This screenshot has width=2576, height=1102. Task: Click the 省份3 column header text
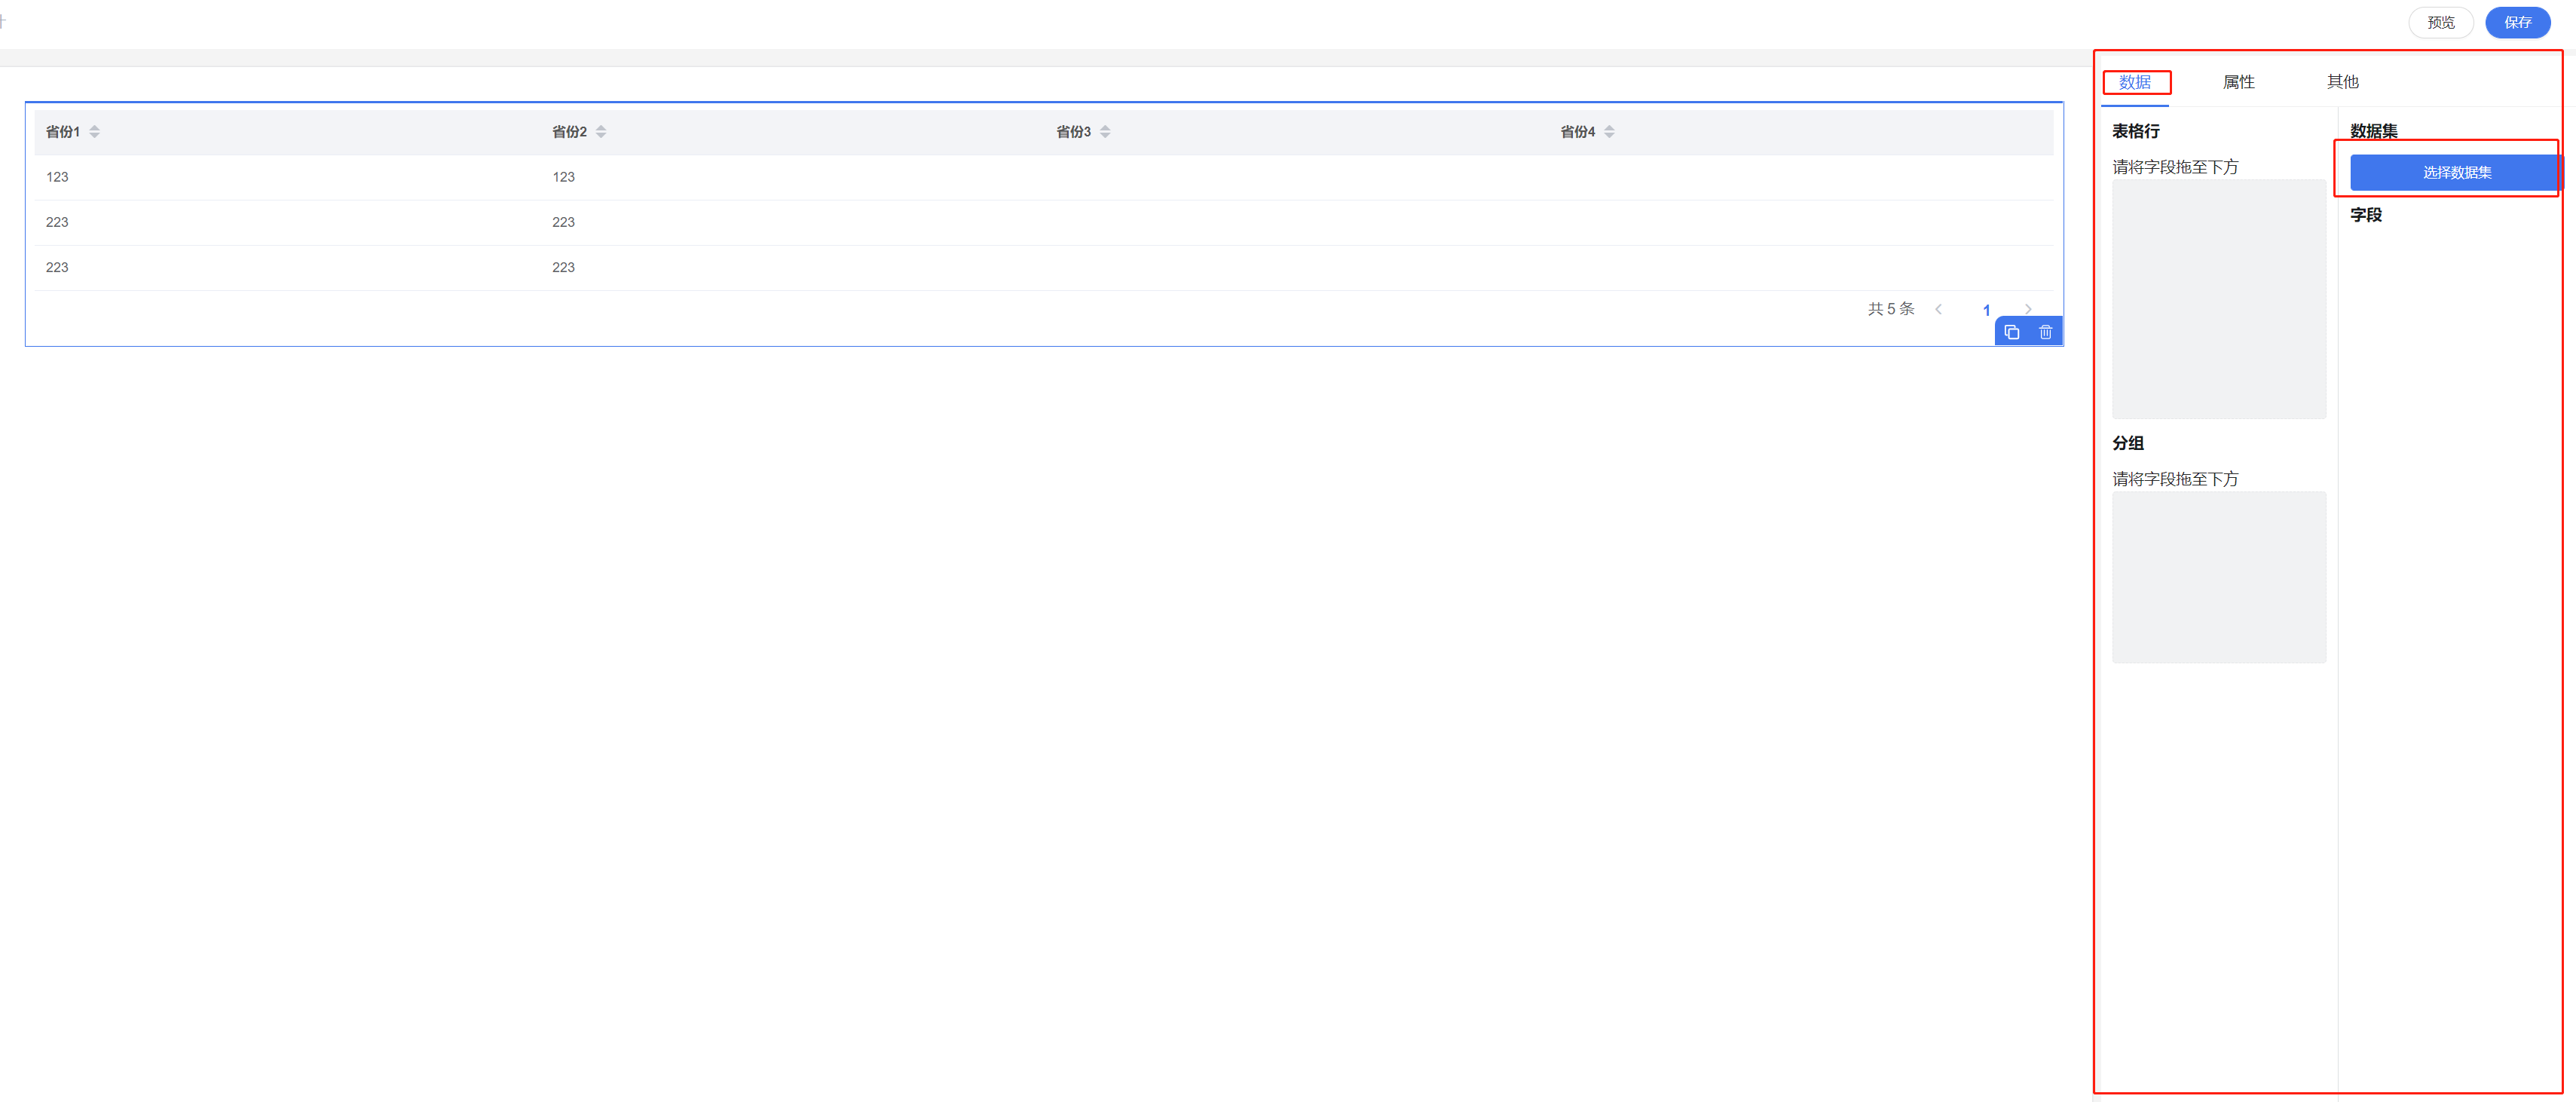[x=1073, y=132]
